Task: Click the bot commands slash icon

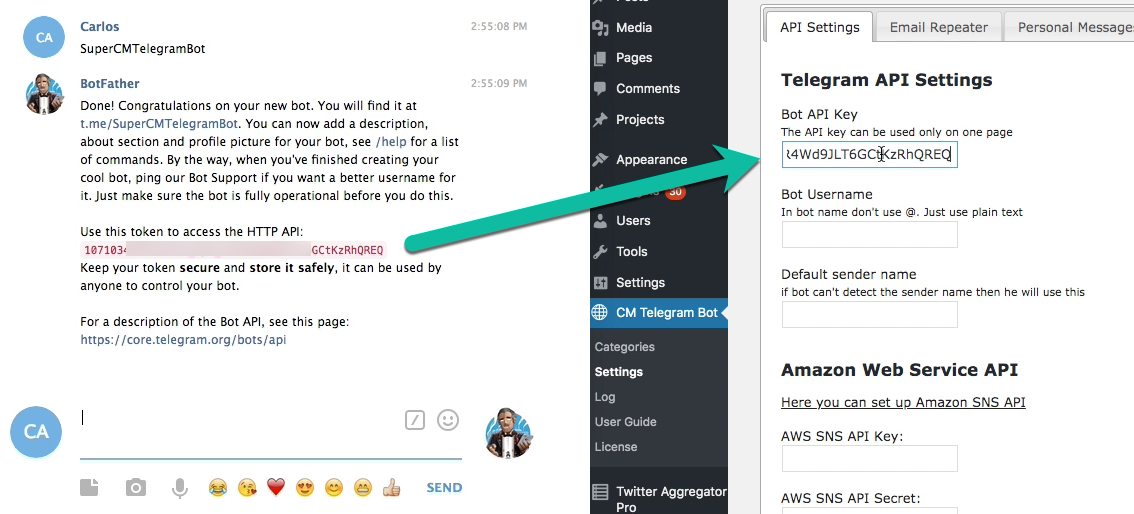Action: 414,419
